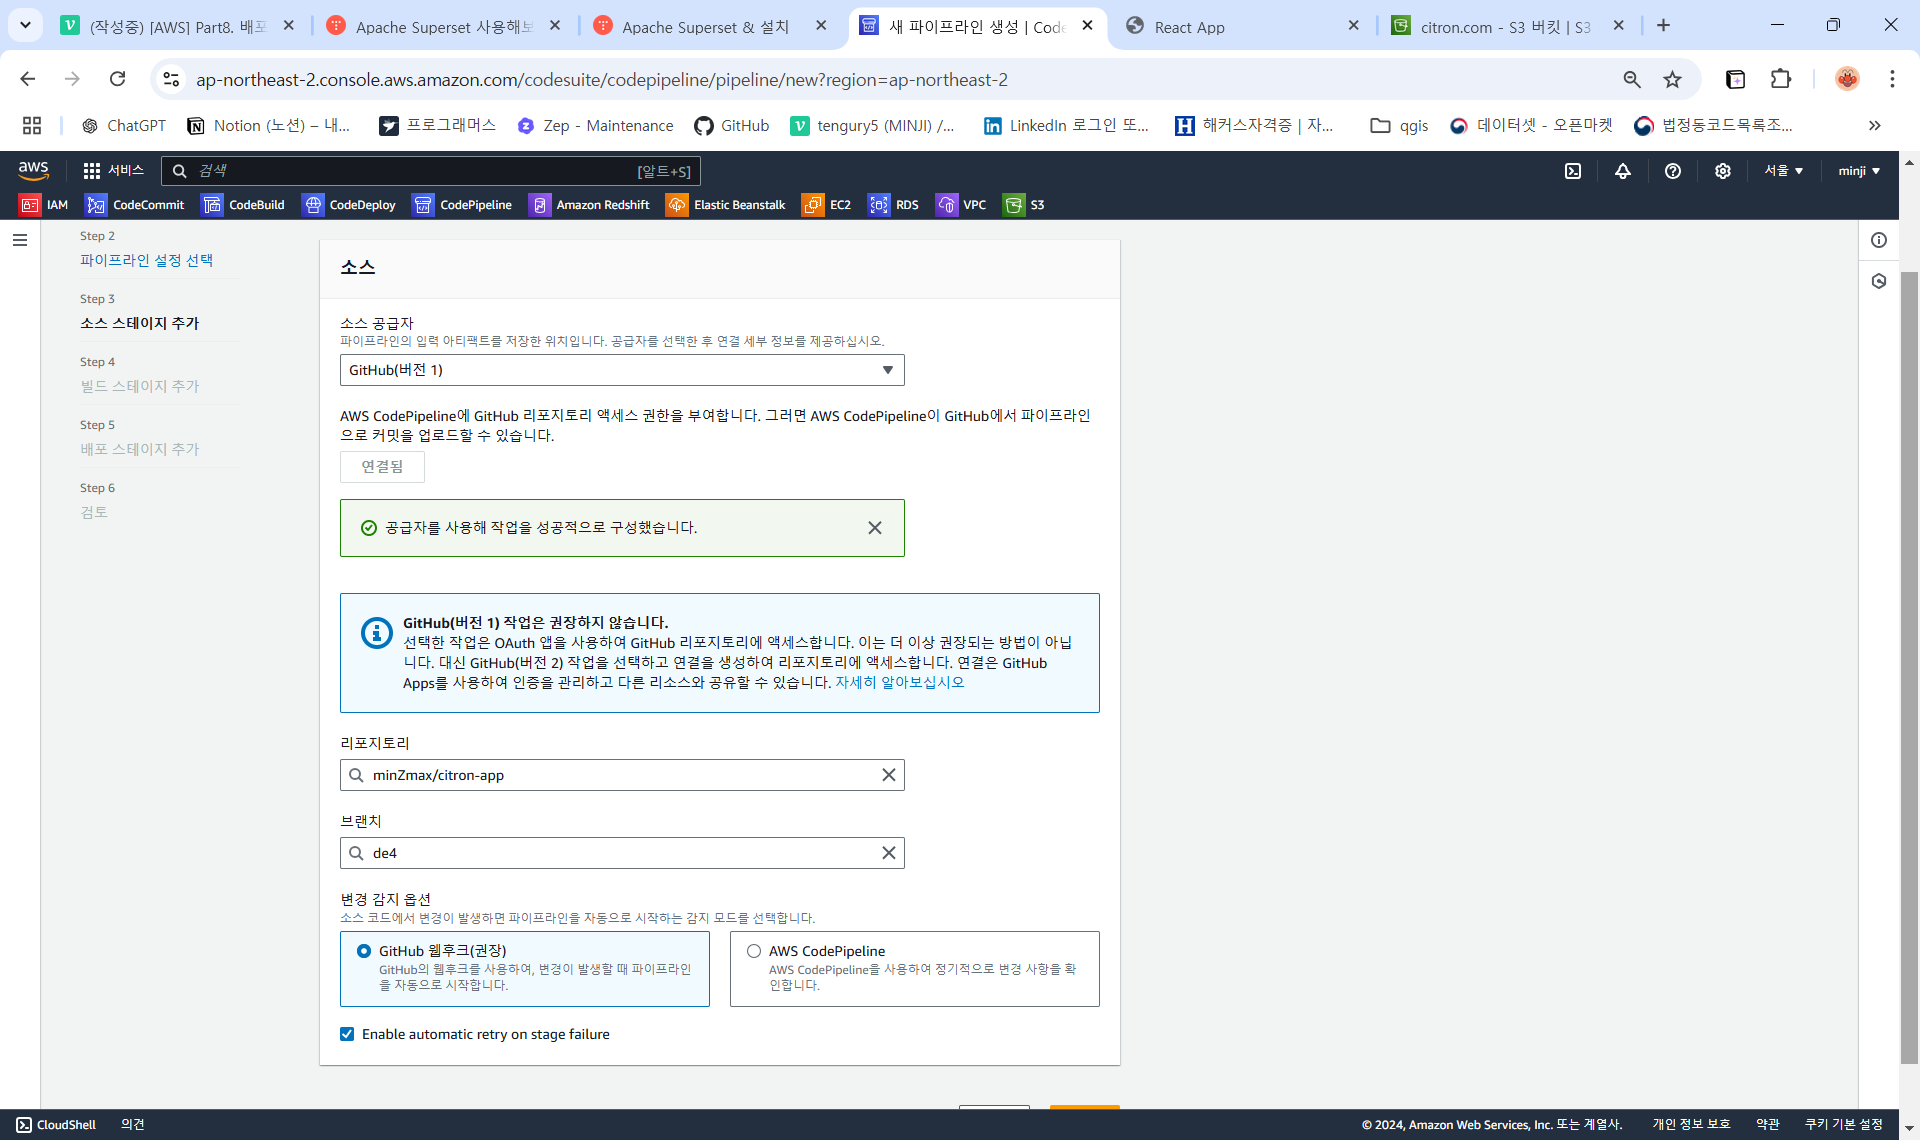The height and width of the screenshot is (1140, 1920).
Task: Expand the minji account menu
Action: 1858,171
